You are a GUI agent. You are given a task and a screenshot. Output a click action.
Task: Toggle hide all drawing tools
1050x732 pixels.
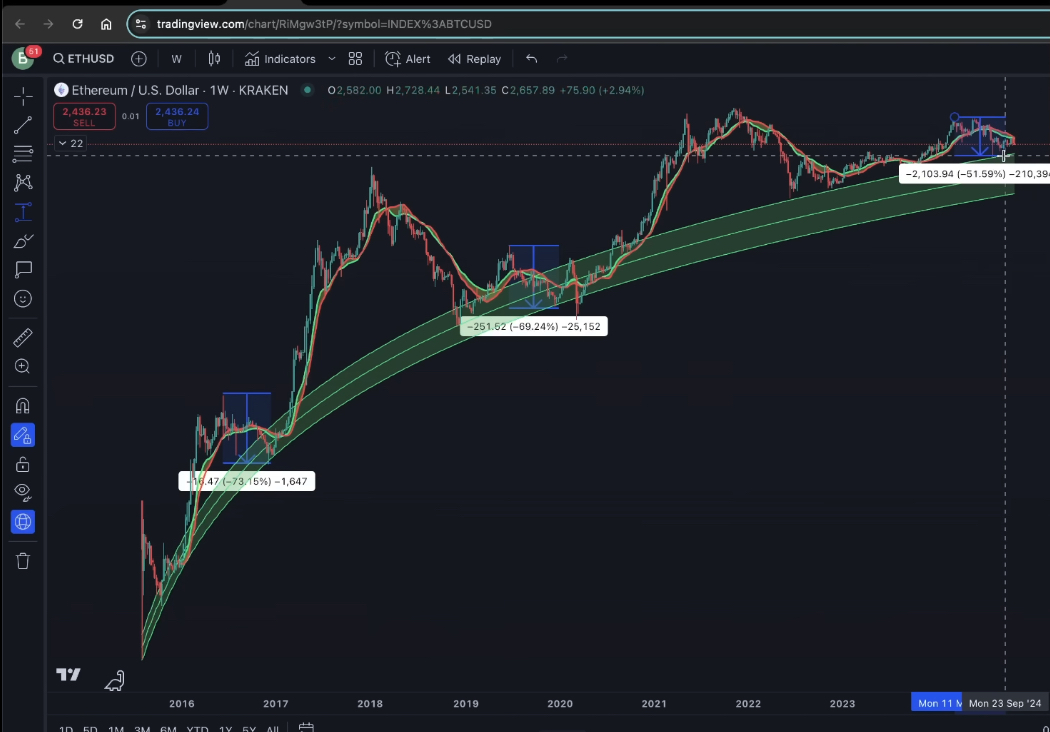(x=22, y=492)
